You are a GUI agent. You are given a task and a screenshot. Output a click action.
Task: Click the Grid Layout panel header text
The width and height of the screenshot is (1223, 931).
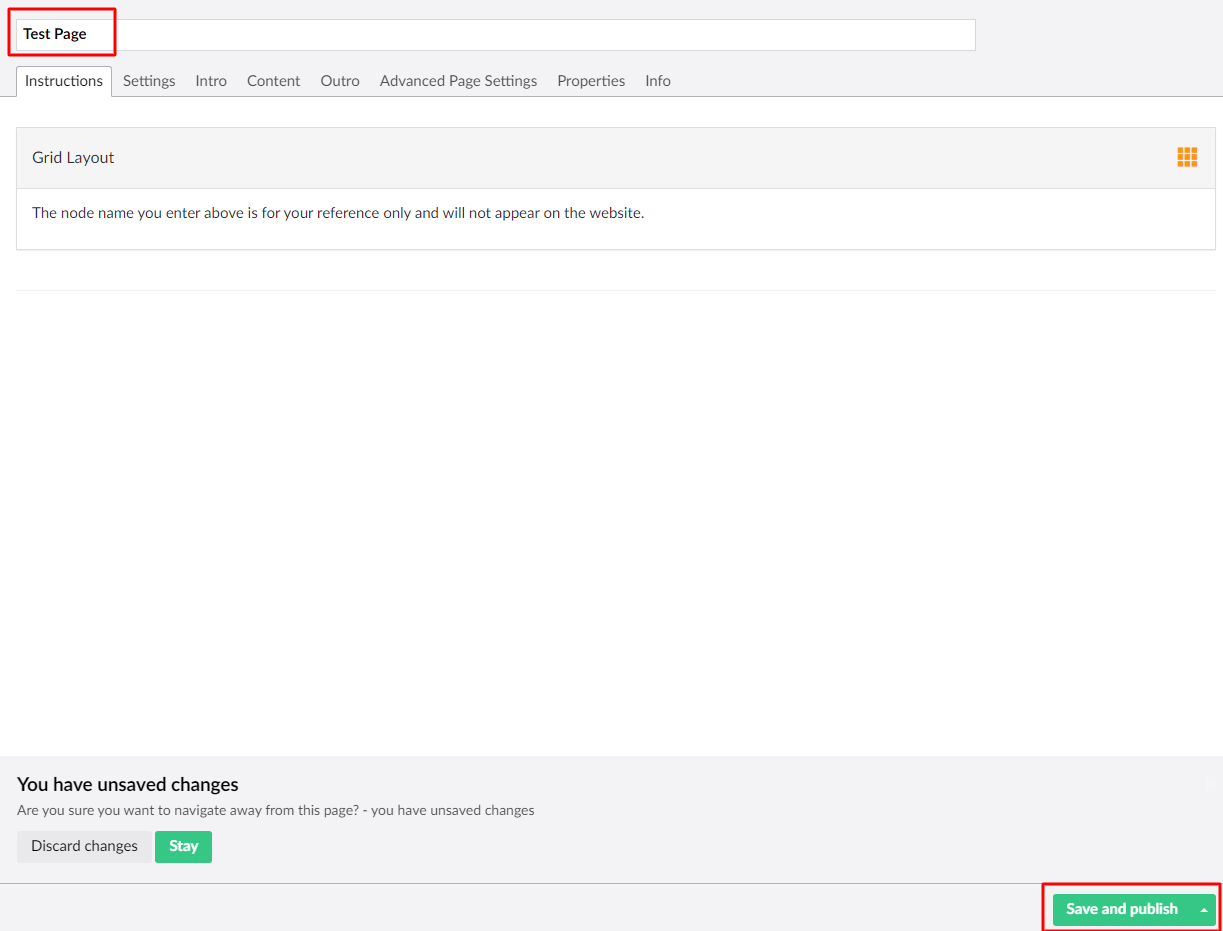tap(73, 158)
